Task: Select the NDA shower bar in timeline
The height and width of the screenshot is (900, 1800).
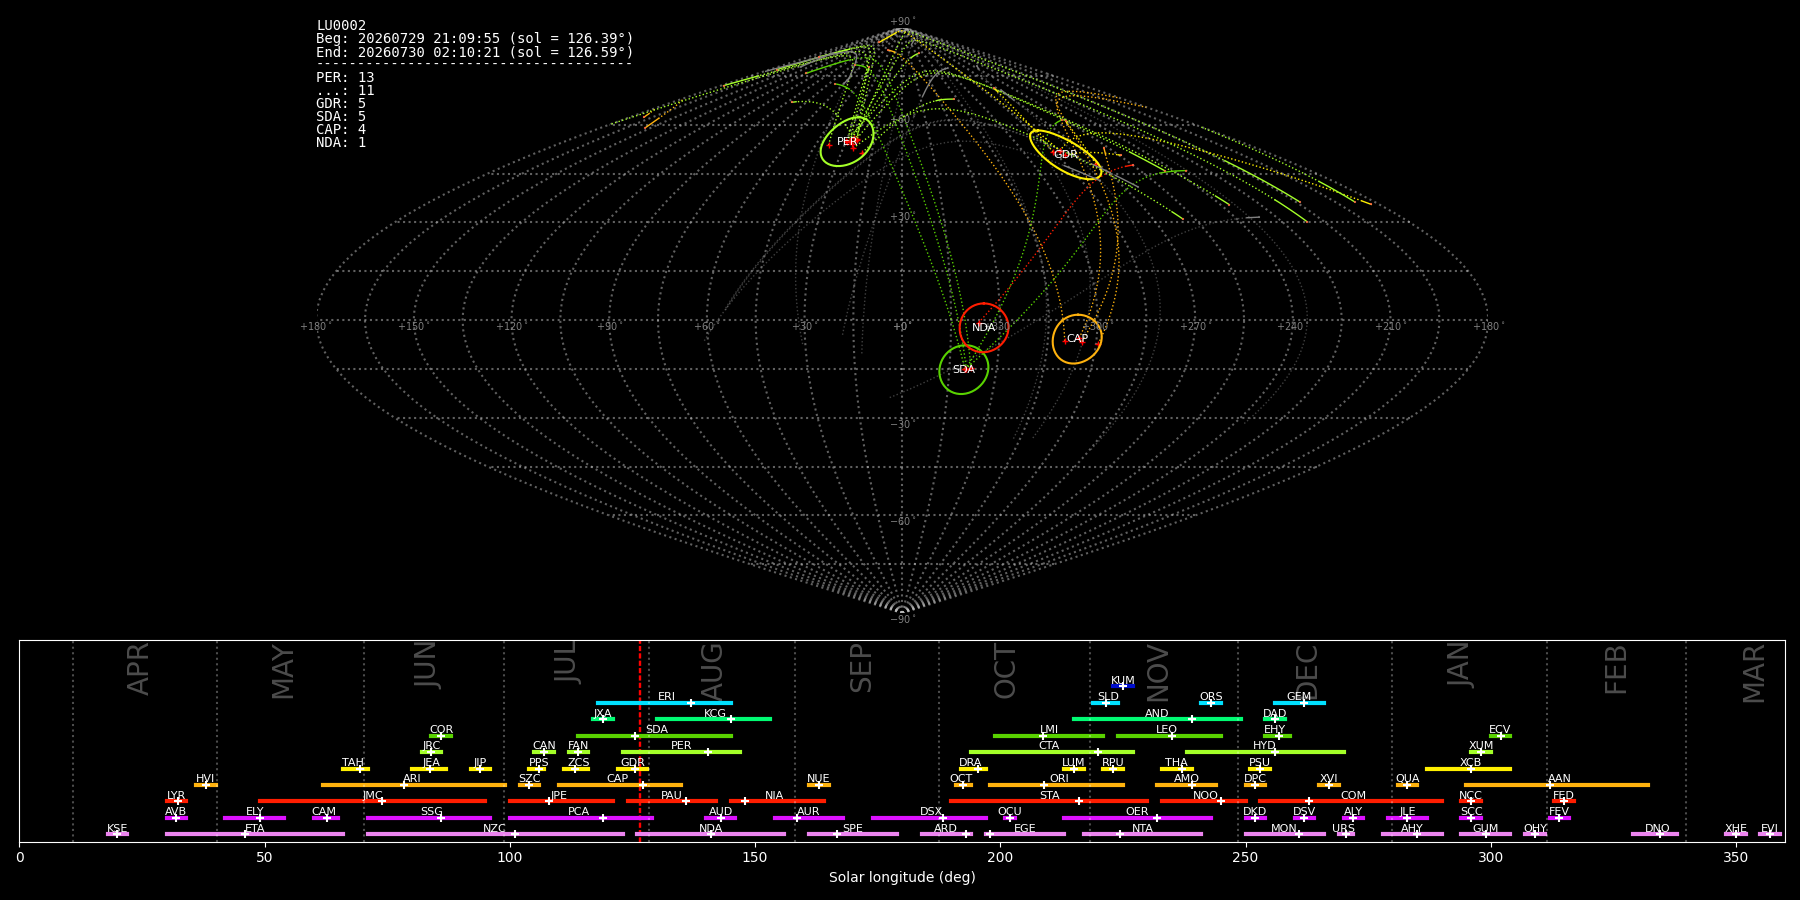Action: pos(710,834)
